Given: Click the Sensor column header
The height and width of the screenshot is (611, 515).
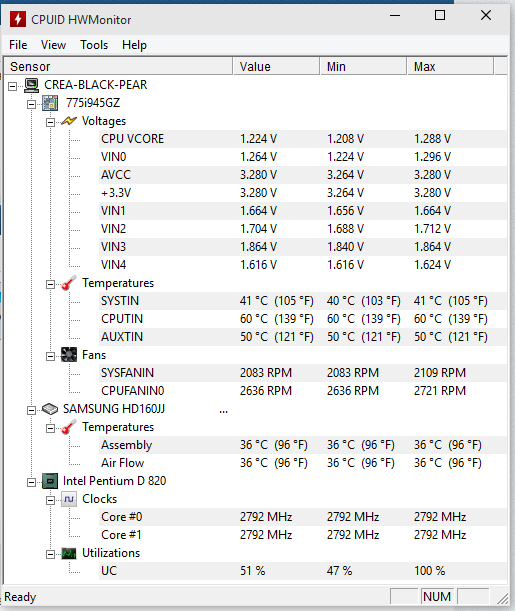Looking at the screenshot, I should [118, 67].
